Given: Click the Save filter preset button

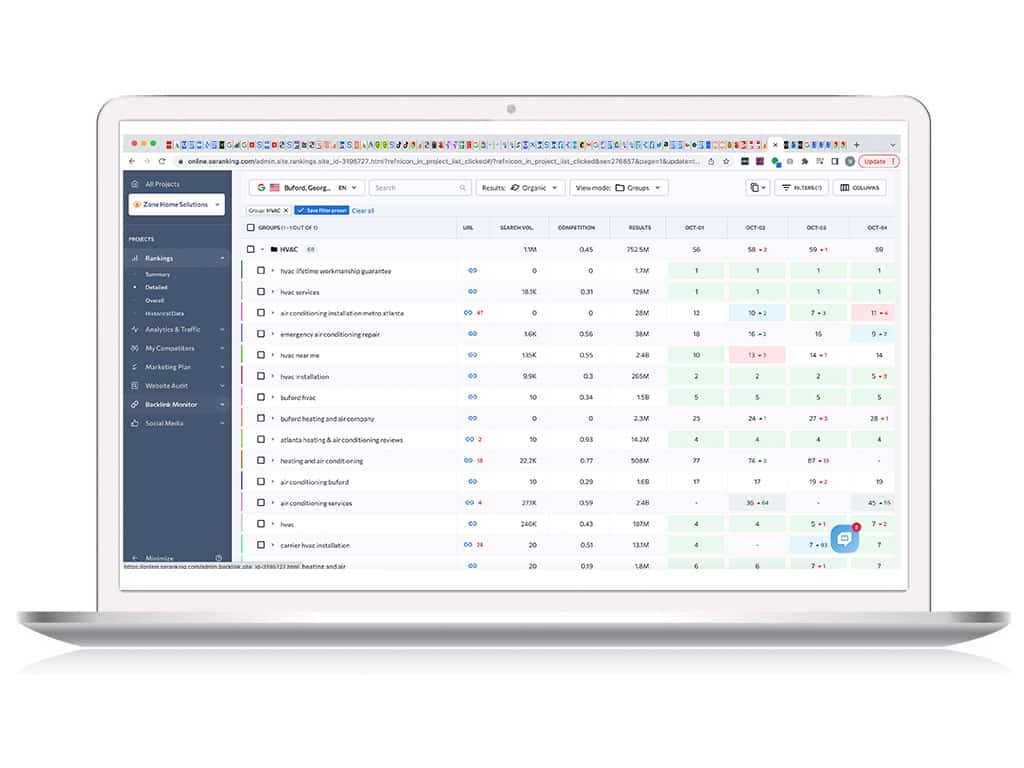Looking at the screenshot, I should [x=321, y=210].
